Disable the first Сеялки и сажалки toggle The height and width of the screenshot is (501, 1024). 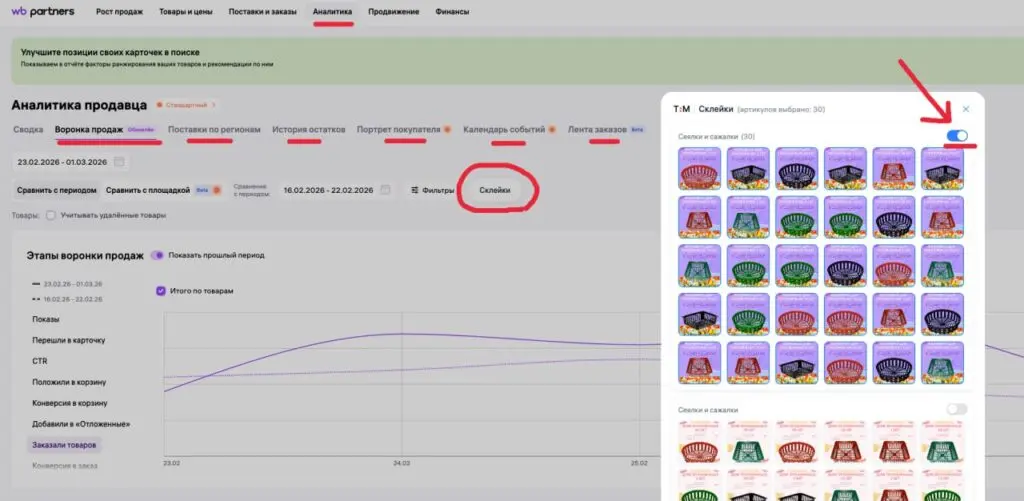[x=957, y=136]
